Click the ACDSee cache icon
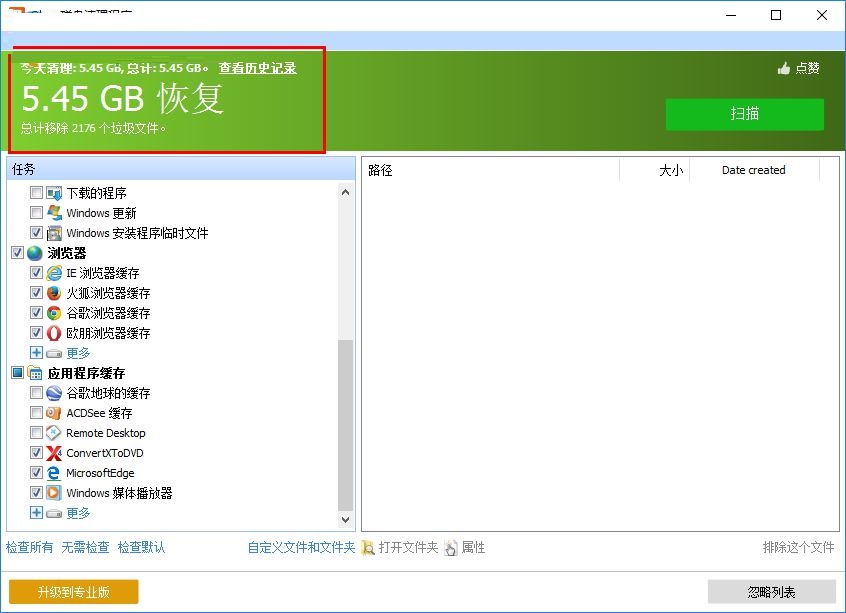This screenshot has width=846, height=613. (x=53, y=413)
